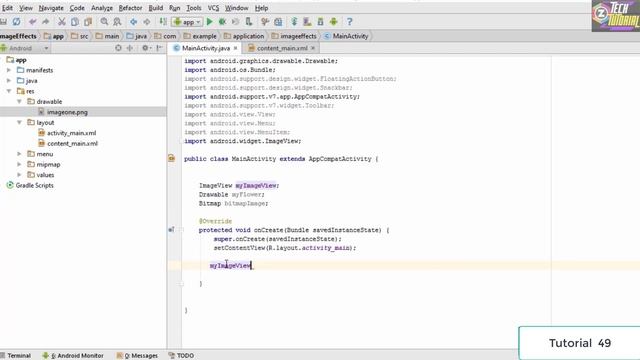Image resolution: width=640 pixels, height=360 pixels.
Task: Run the app with green play icon
Action: (x=209, y=22)
